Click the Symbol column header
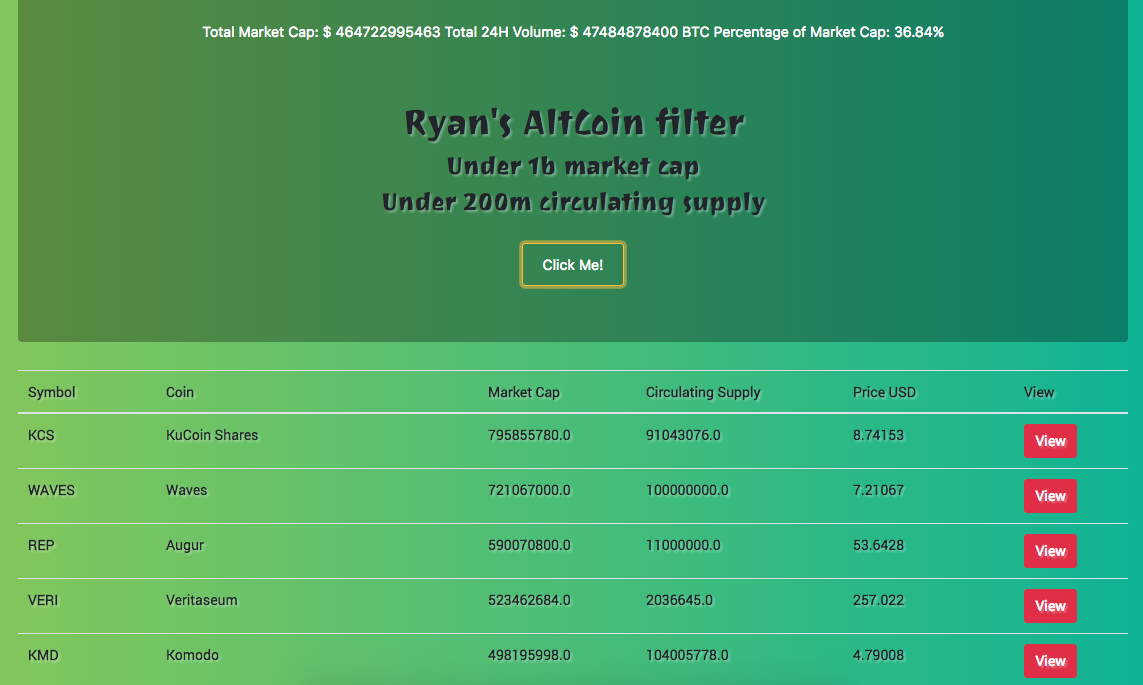1143x685 pixels. 51,392
